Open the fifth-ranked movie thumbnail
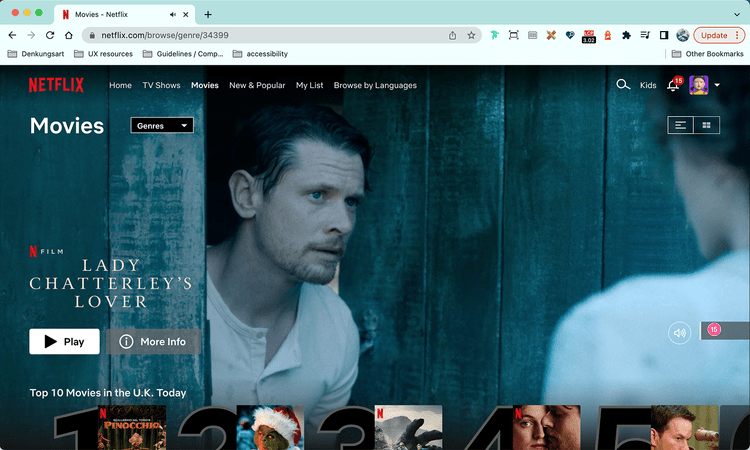 (x=685, y=428)
